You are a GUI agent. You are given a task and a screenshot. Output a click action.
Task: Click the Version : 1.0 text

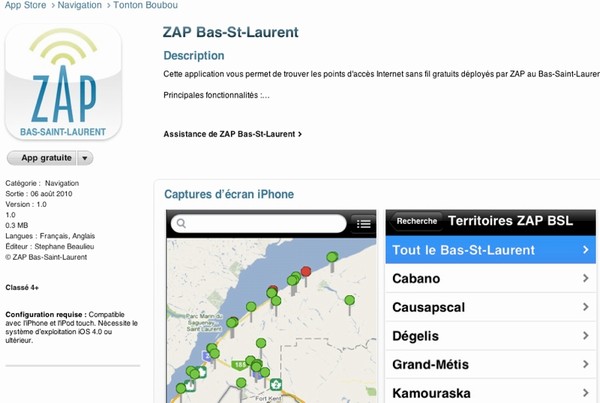point(26,204)
